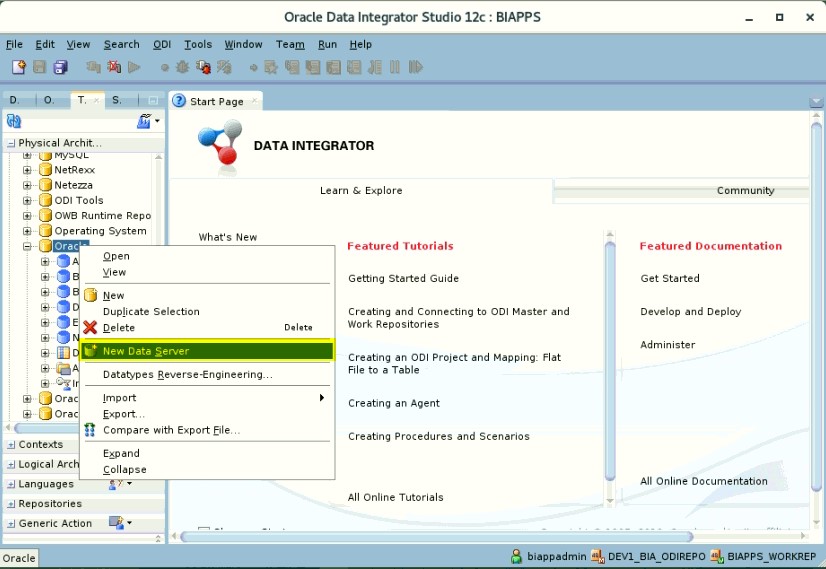Click the ODI Tools technology cylinder icon
The width and height of the screenshot is (826, 569).
(x=46, y=200)
